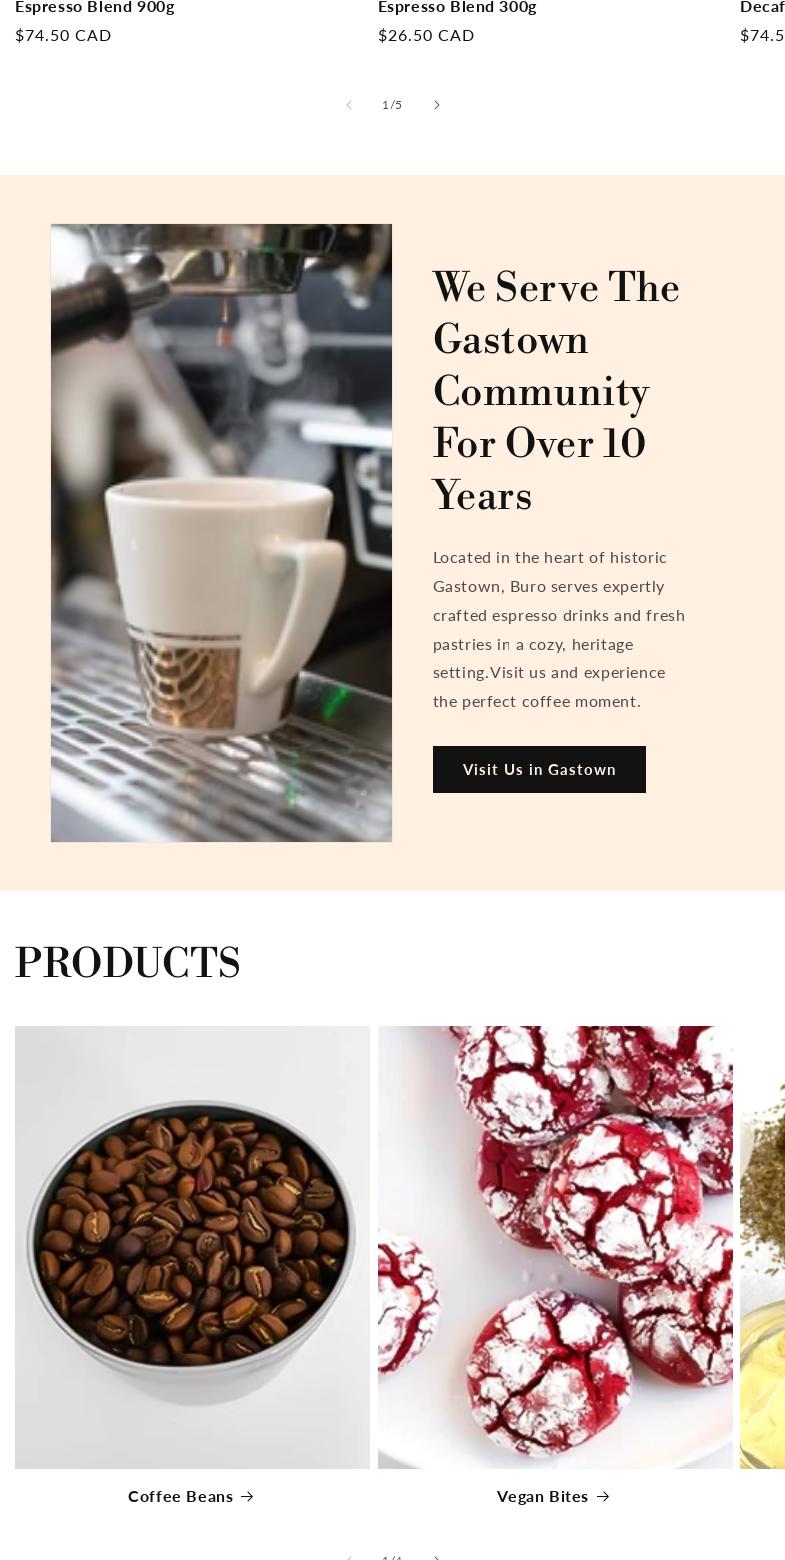The width and height of the screenshot is (785, 1560).
Task: Click the partially visible third collection image
Action: click(762, 1247)
